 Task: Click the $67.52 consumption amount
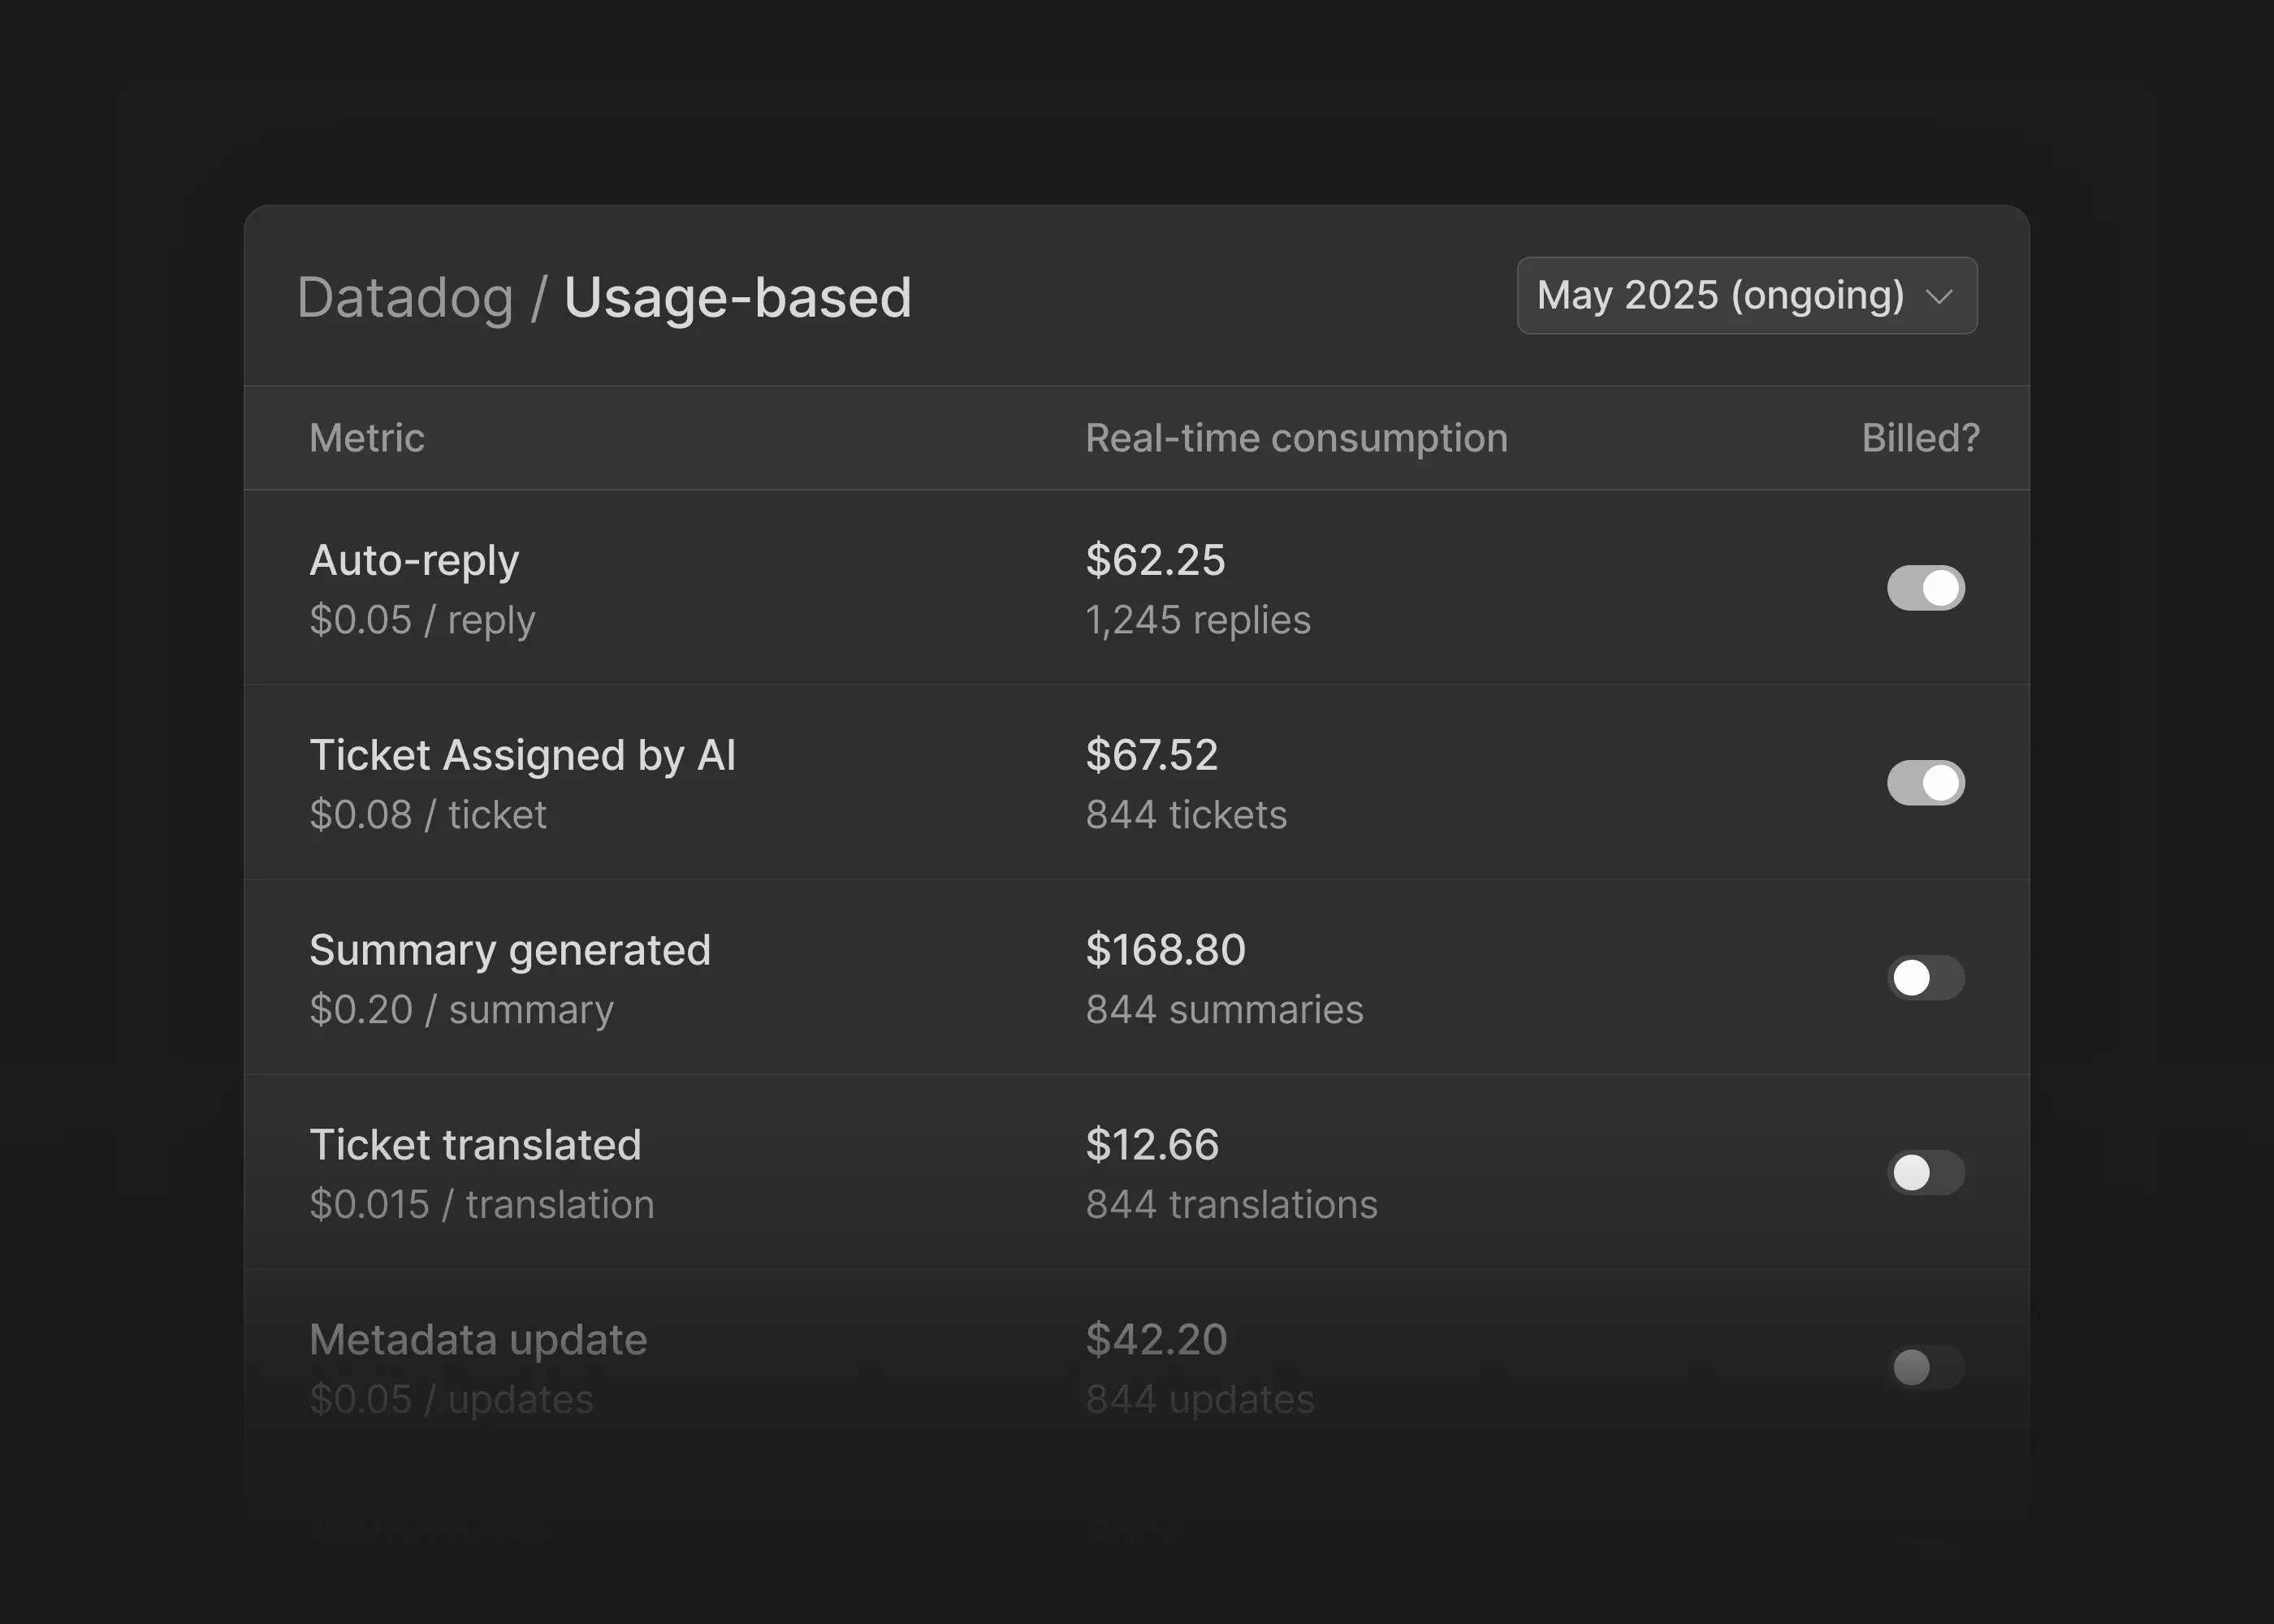[x=1152, y=755]
